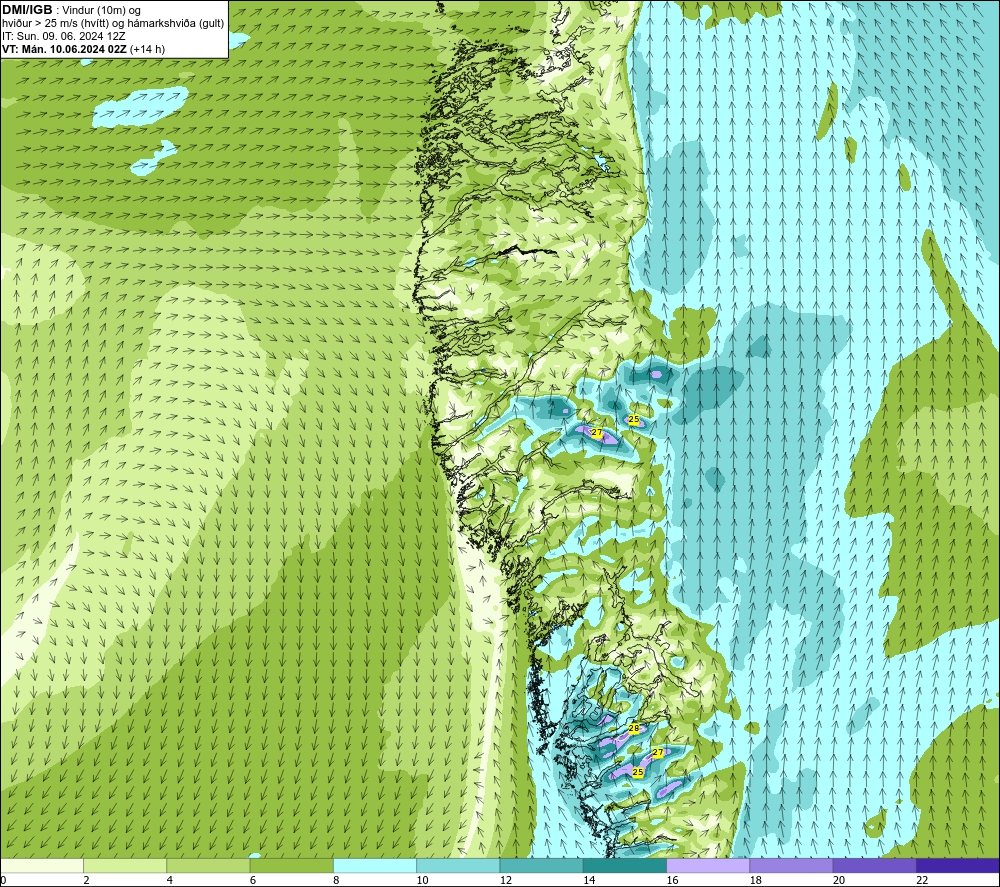The image size is (1000, 887).
Task: Click the northern yellow "27" gust marker
Action: (x=597, y=432)
